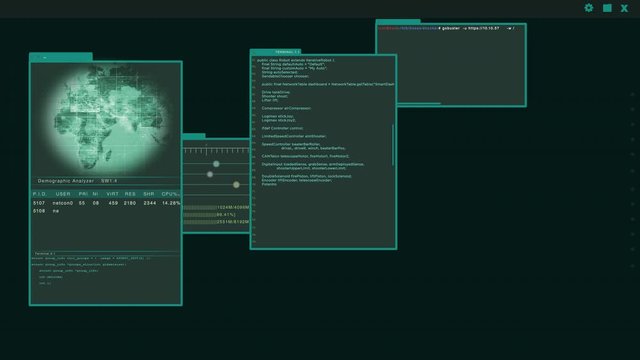Click the top slider knob
The height and width of the screenshot is (360, 640).
click(216, 164)
